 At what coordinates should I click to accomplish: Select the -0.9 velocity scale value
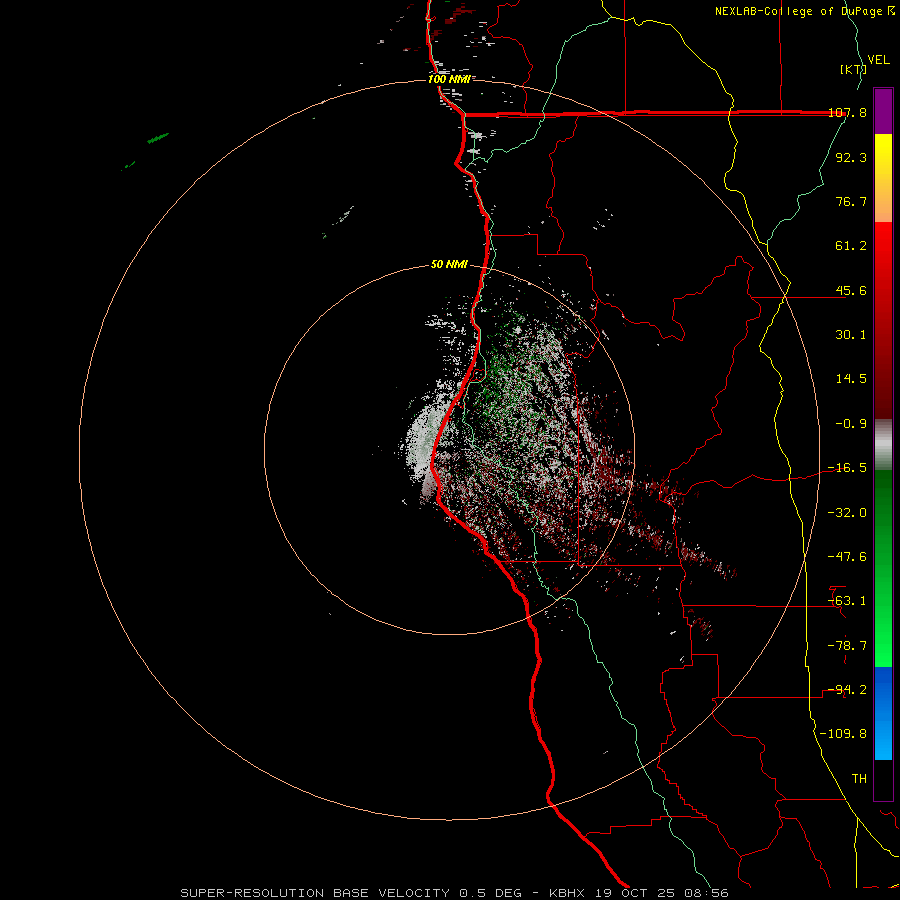coord(851,424)
